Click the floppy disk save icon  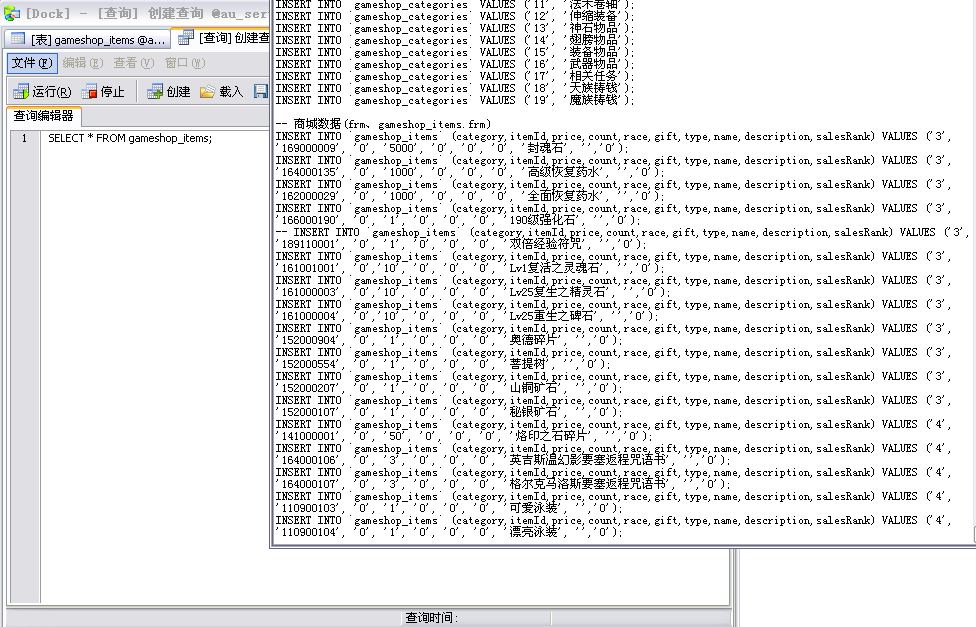[x=261, y=92]
